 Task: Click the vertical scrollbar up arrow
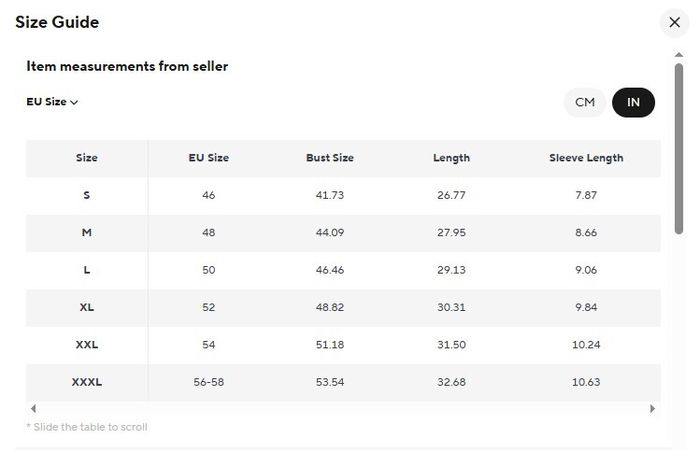click(679, 55)
